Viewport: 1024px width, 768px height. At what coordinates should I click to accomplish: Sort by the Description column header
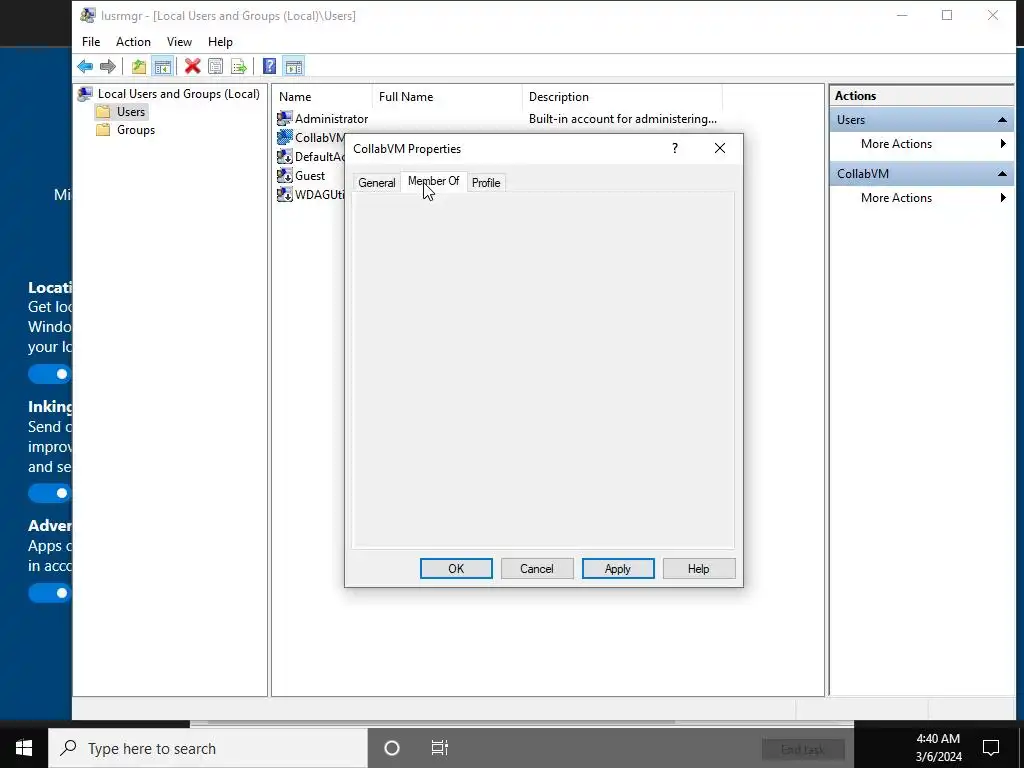click(x=622, y=97)
